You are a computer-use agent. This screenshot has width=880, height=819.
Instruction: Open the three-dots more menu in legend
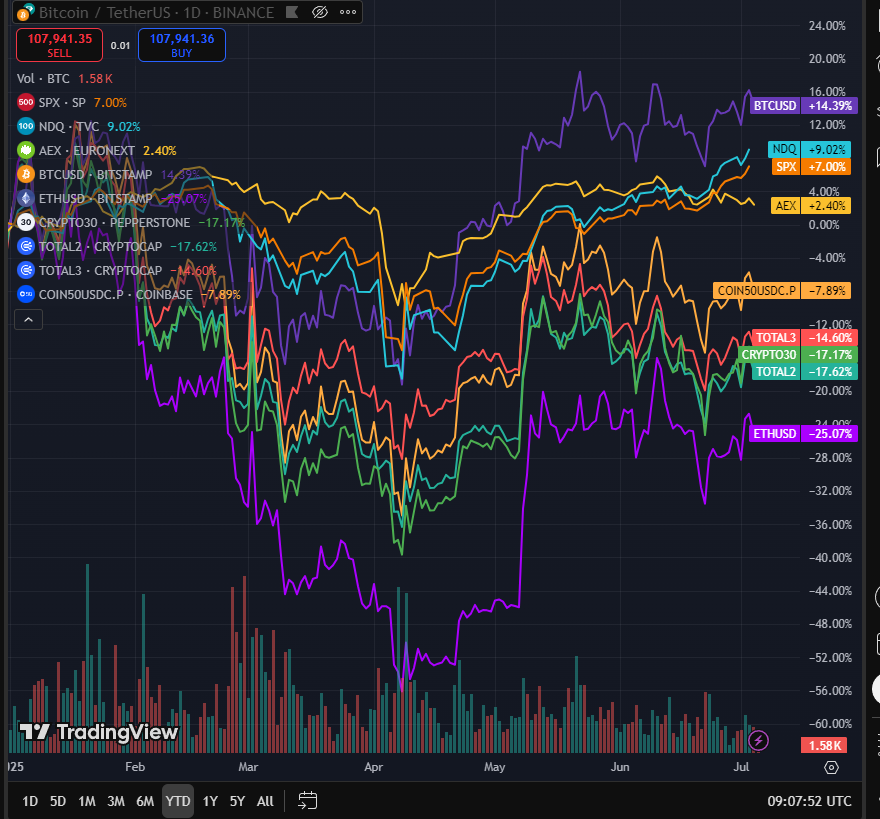[x=348, y=12]
